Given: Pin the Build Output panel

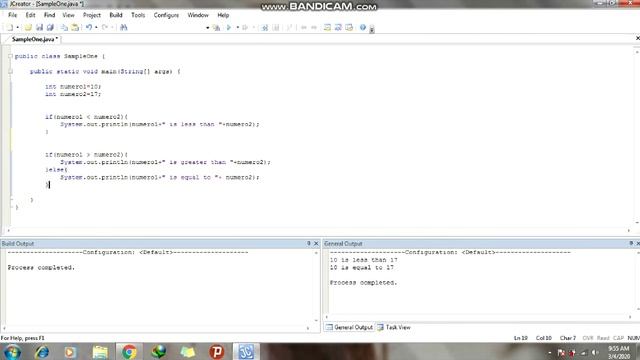Looking at the screenshot, I should coord(309,243).
